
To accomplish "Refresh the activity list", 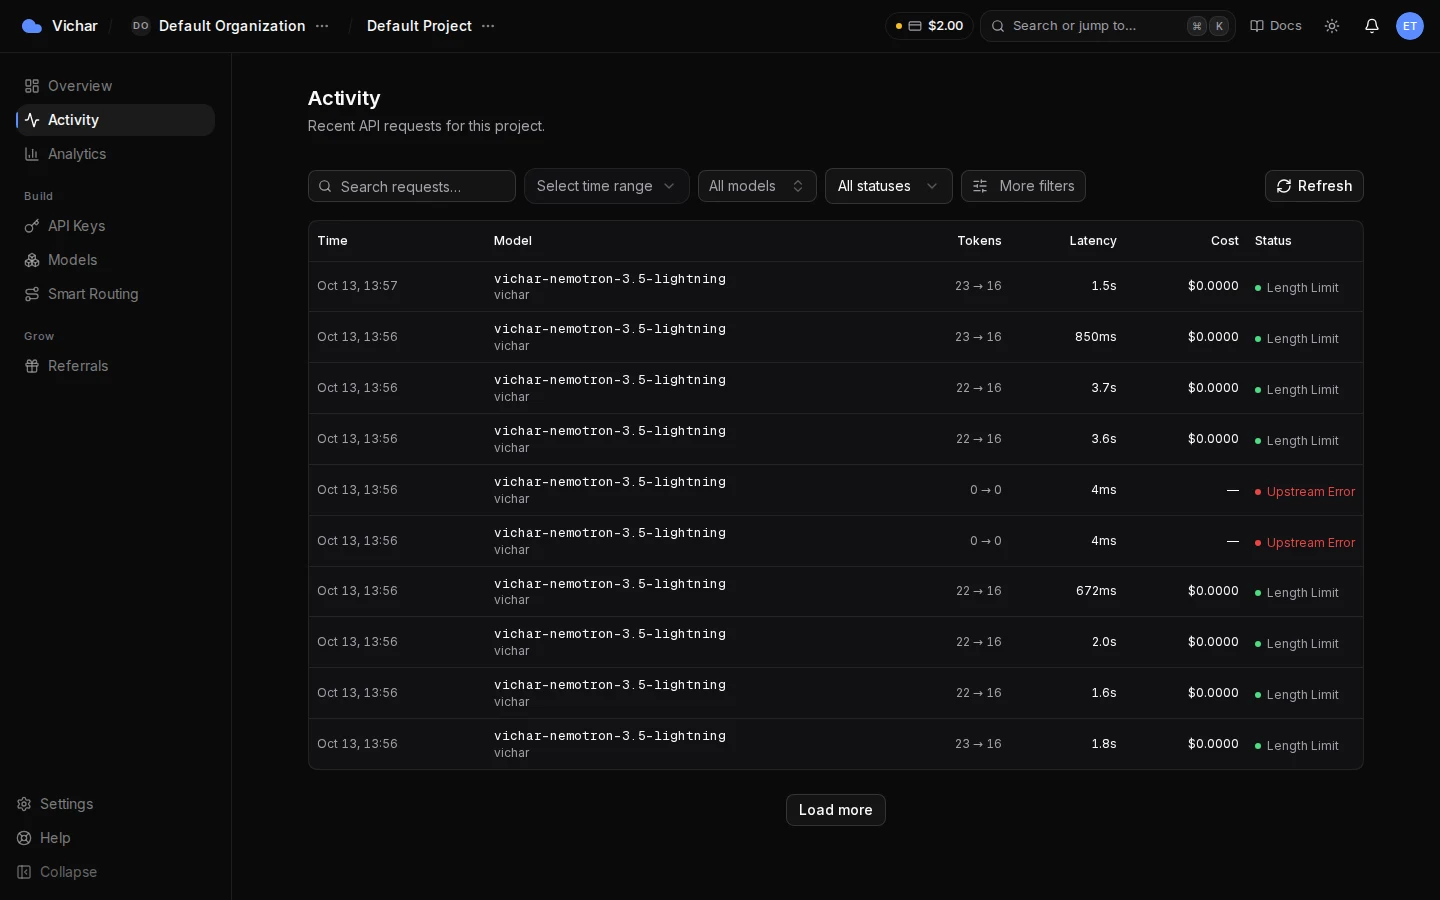I will pos(1314,186).
